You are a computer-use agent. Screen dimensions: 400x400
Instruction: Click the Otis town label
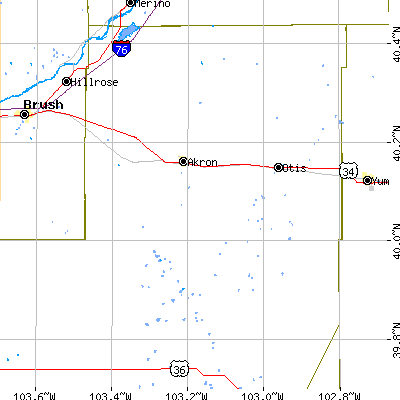point(294,168)
